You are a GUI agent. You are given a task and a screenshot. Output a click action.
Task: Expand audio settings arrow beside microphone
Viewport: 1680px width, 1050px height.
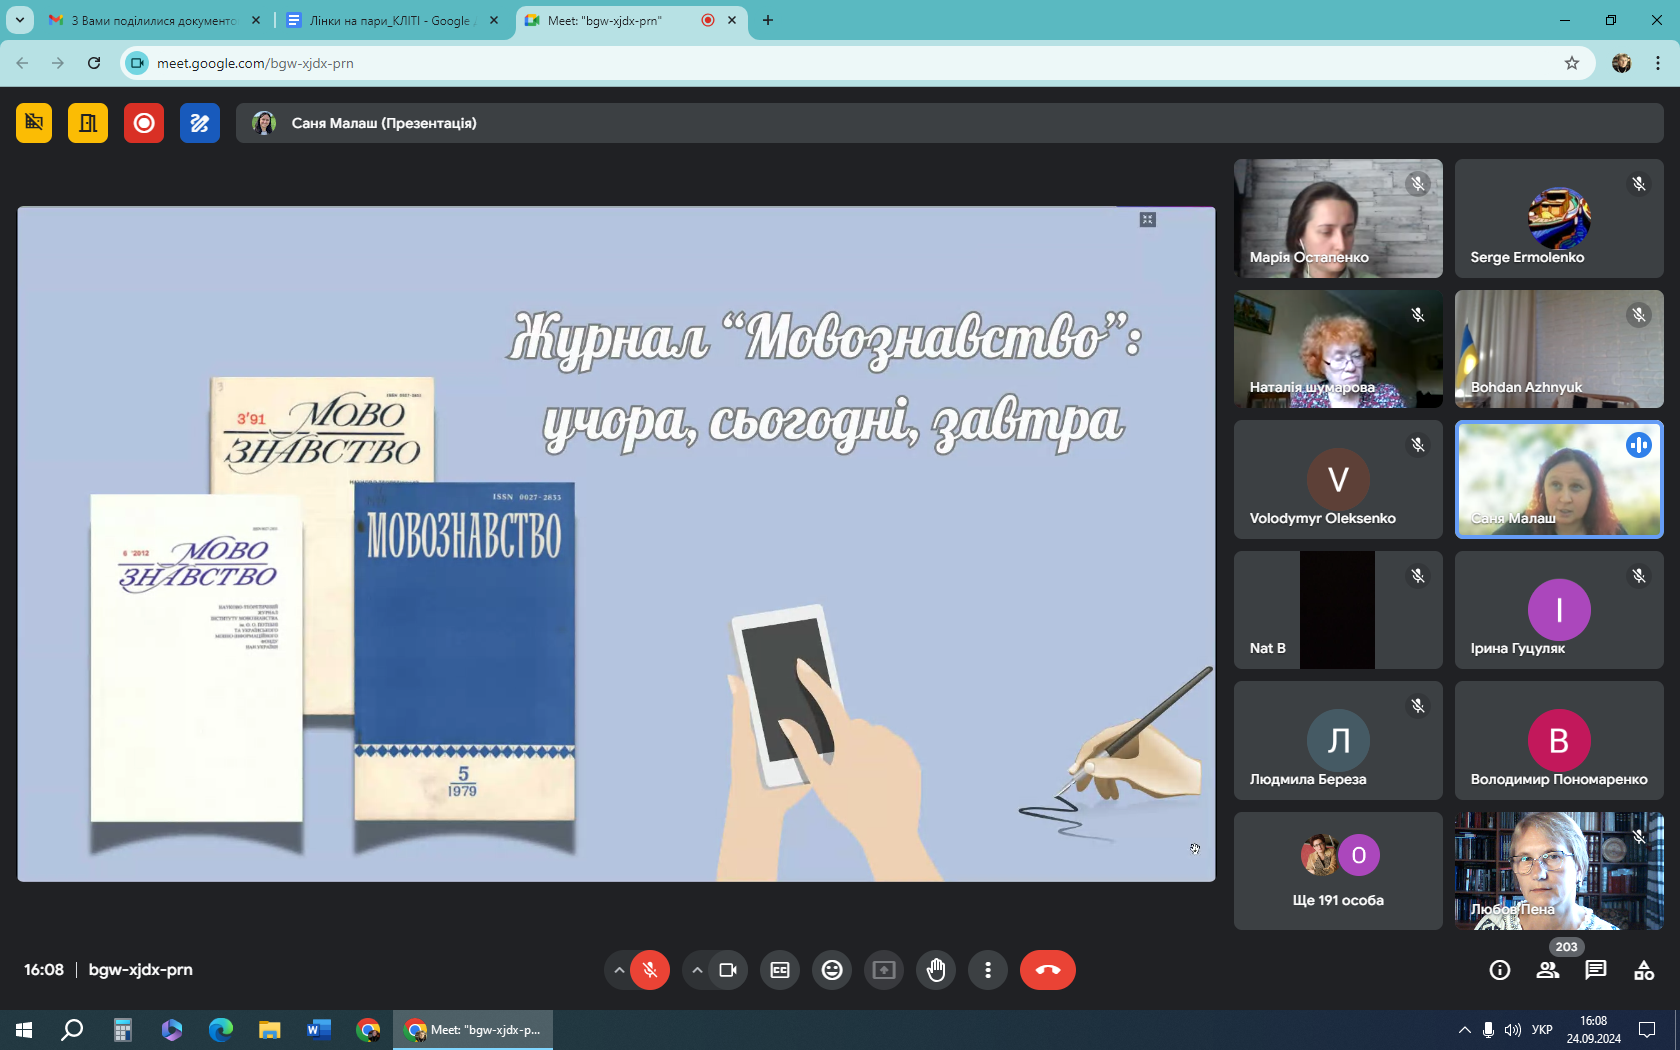point(619,970)
